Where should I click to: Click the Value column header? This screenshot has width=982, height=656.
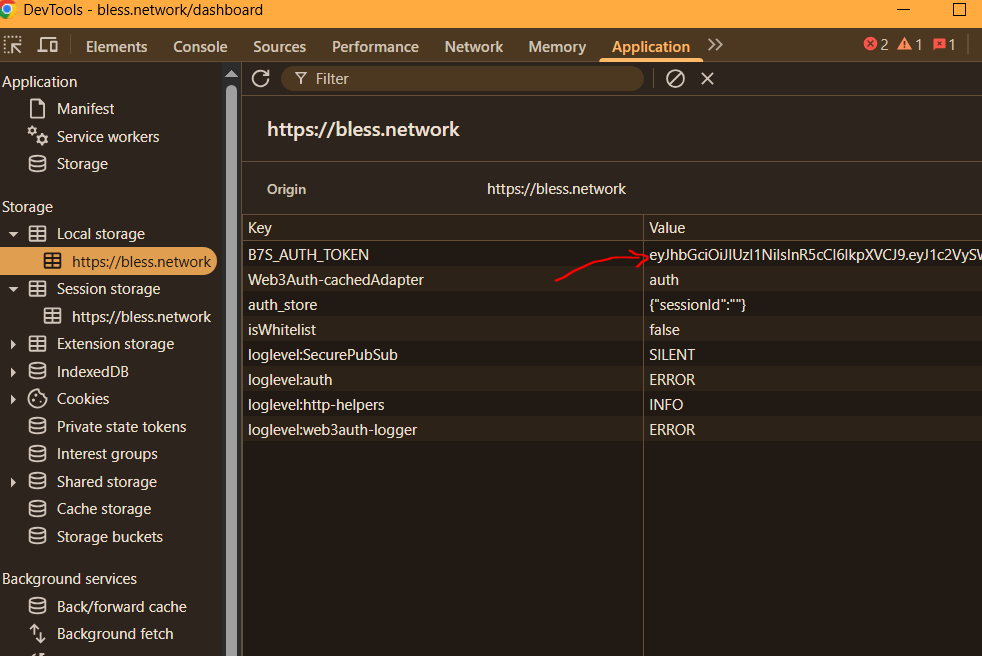click(813, 227)
